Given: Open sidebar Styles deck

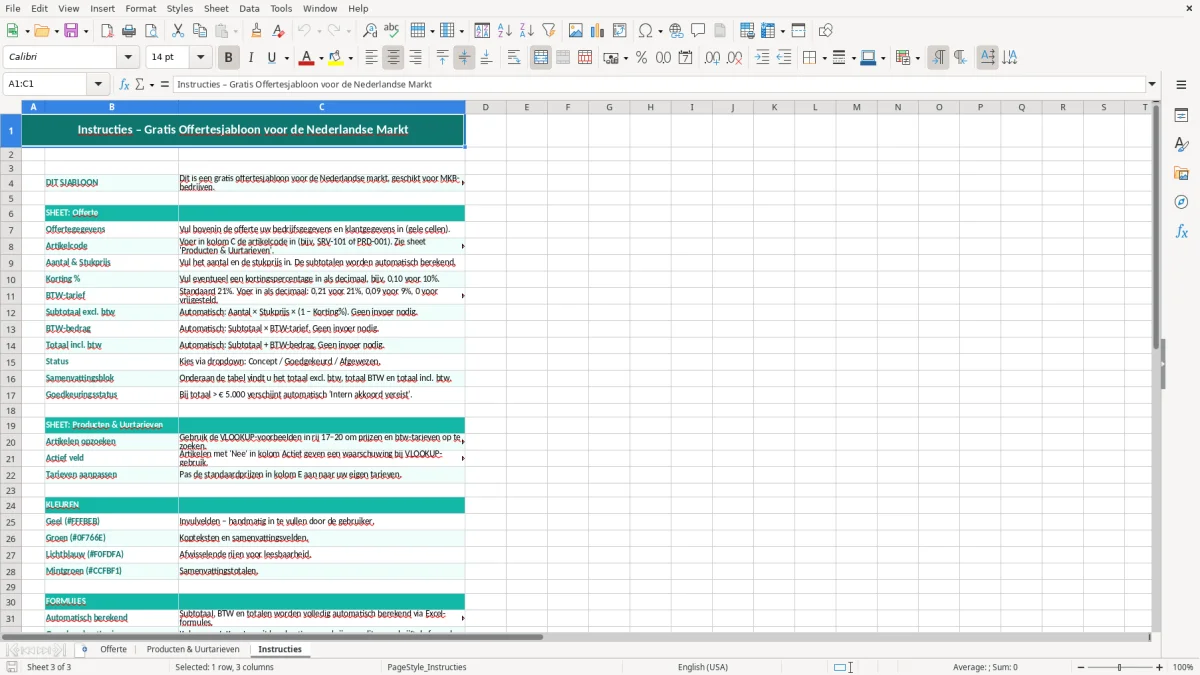Looking at the screenshot, I should [x=1181, y=144].
